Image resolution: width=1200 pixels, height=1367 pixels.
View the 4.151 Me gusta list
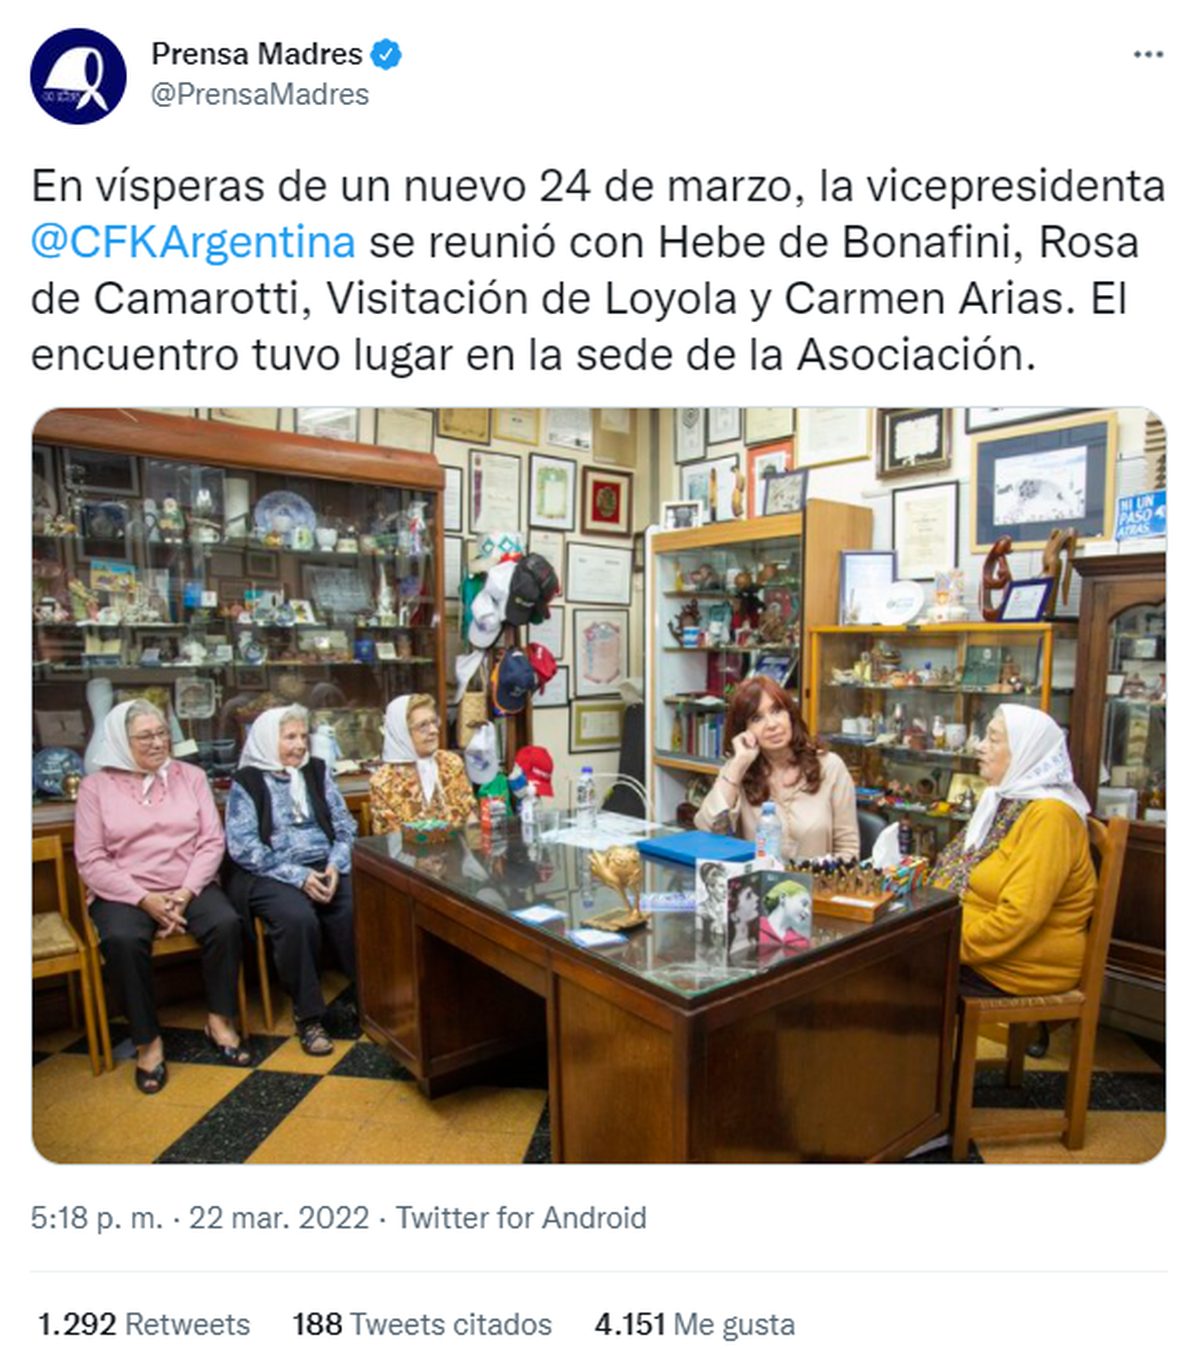(x=695, y=1324)
